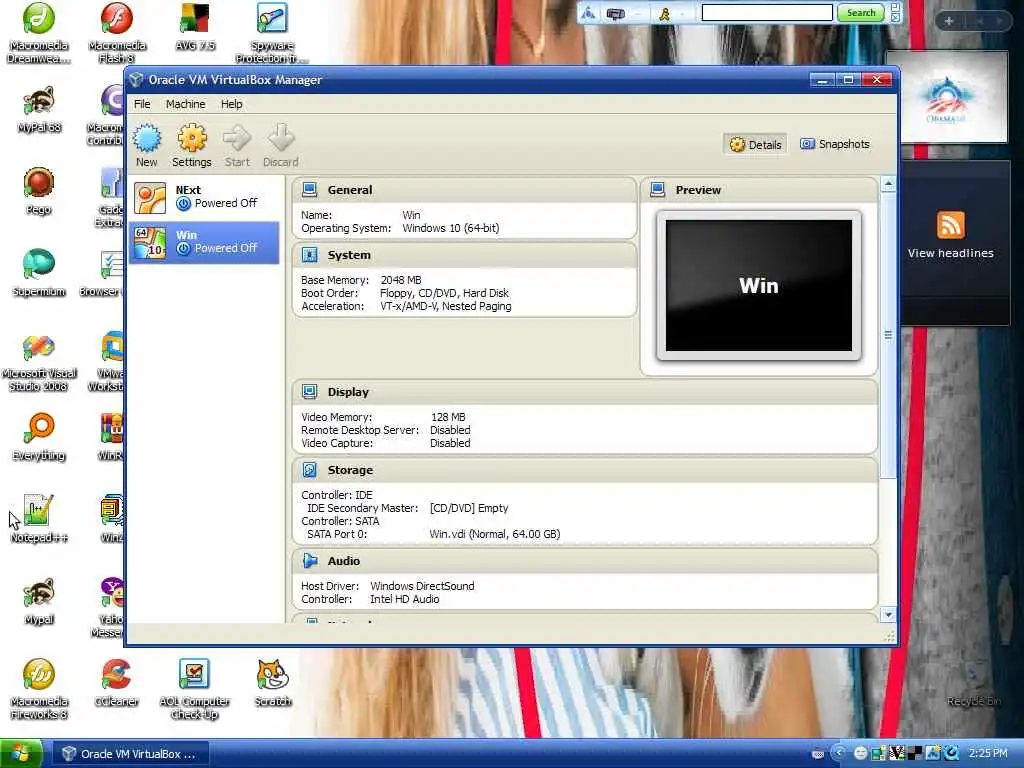Select the Win Windows 10 VM icon

[x=150, y=242]
